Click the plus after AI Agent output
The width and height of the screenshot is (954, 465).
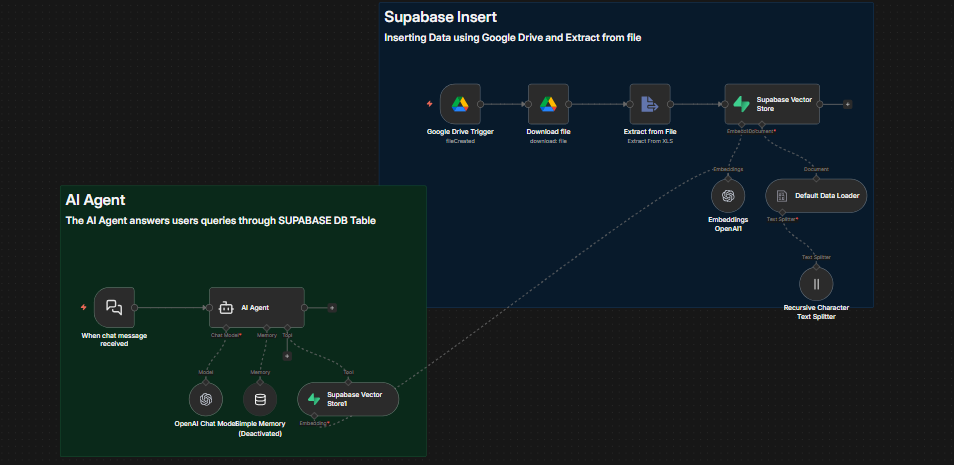(332, 307)
